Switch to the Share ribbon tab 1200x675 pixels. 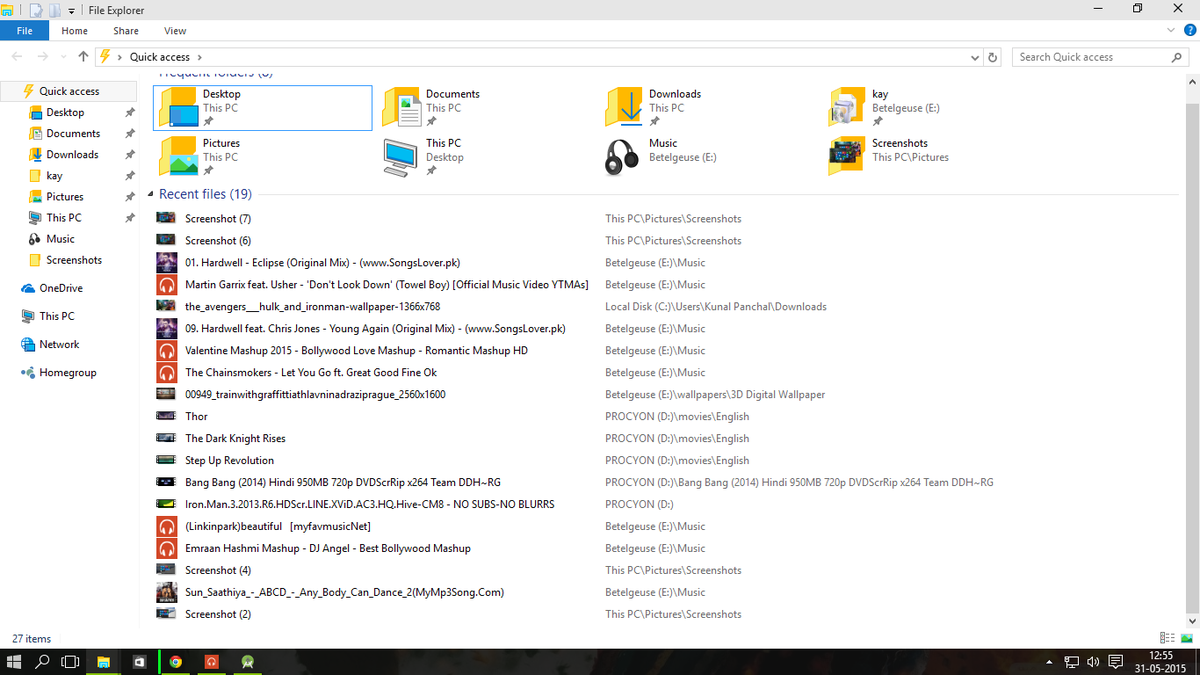pos(126,31)
